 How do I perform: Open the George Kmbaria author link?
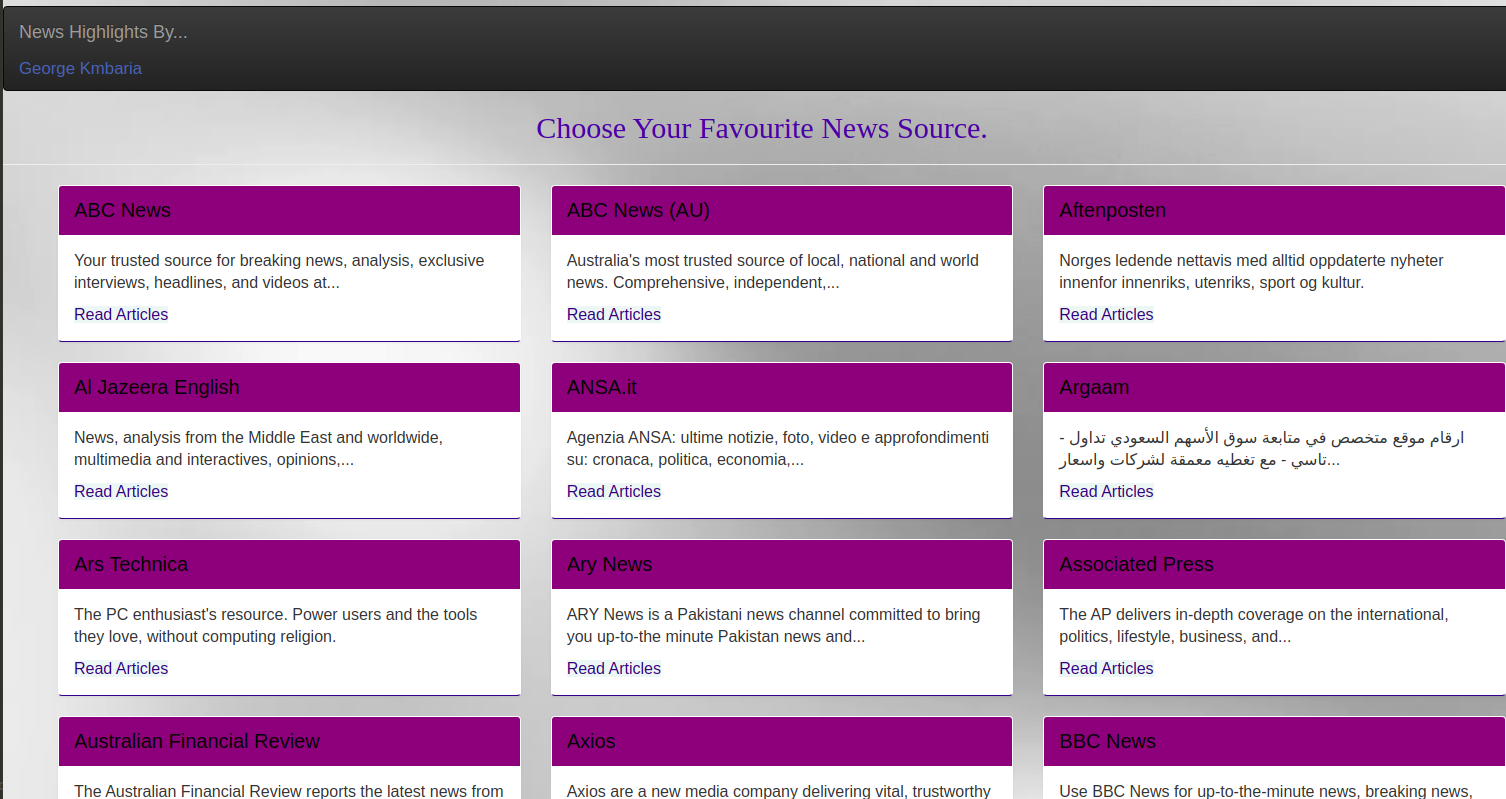80,68
